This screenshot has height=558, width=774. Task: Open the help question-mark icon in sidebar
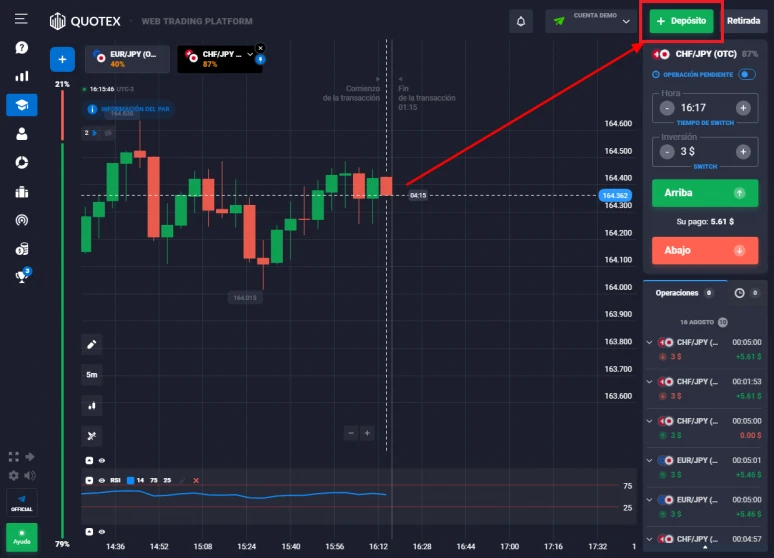tap(21, 47)
